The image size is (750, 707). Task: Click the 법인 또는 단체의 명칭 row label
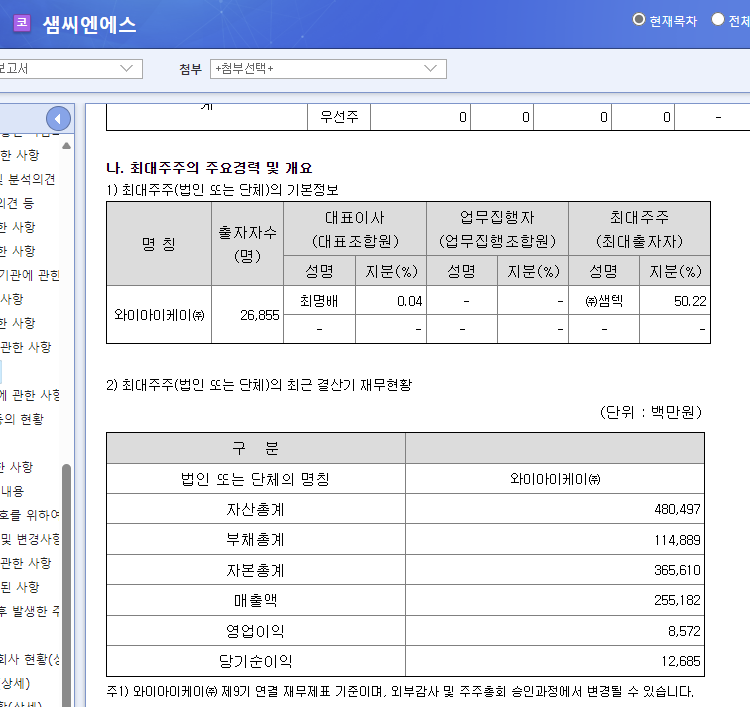click(x=255, y=479)
